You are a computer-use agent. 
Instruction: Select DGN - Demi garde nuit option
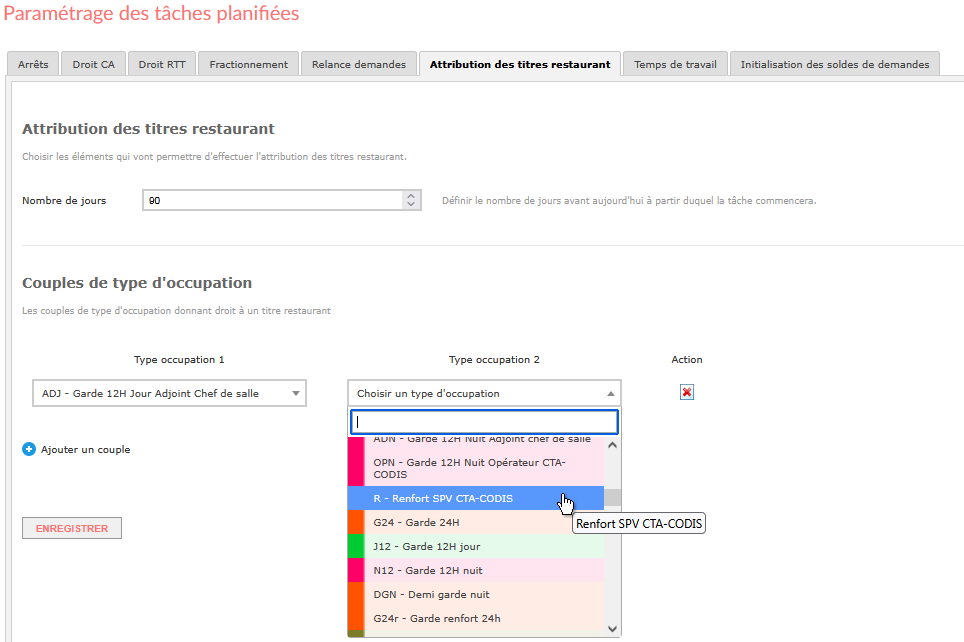tap(476, 594)
